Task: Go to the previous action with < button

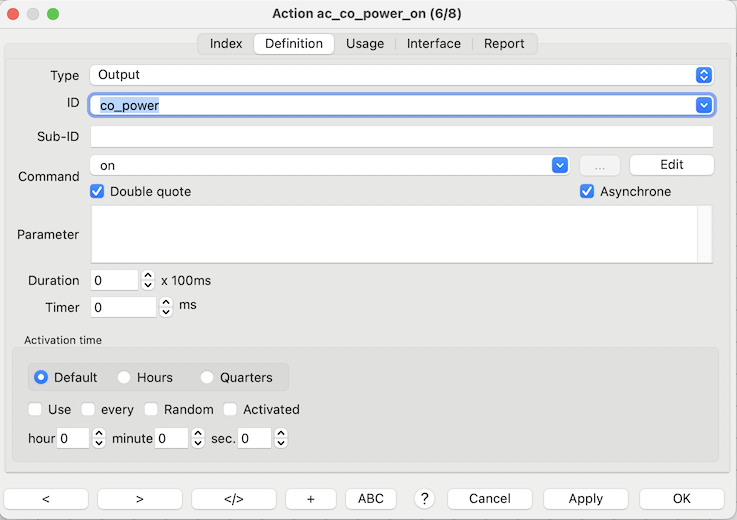Action: (45, 499)
